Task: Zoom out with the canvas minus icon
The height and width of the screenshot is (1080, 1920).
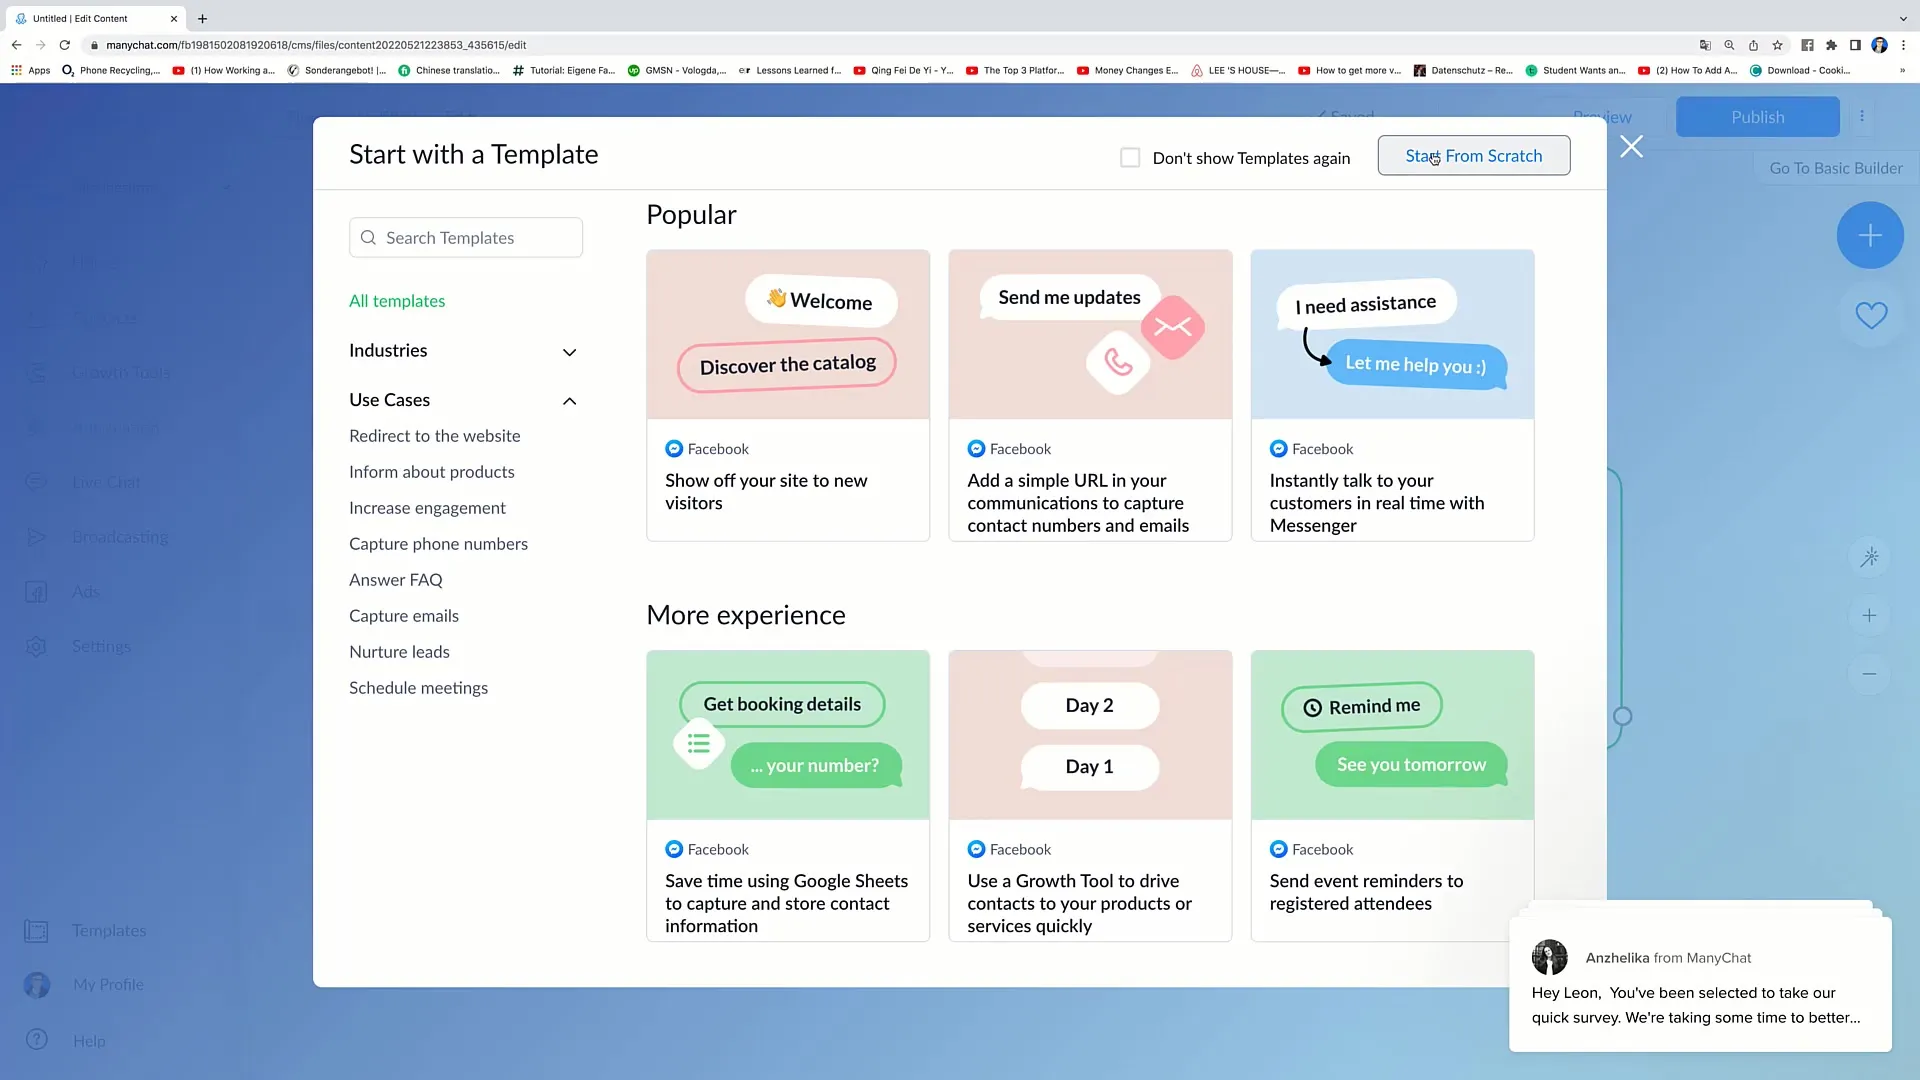Action: tap(1869, 674)
